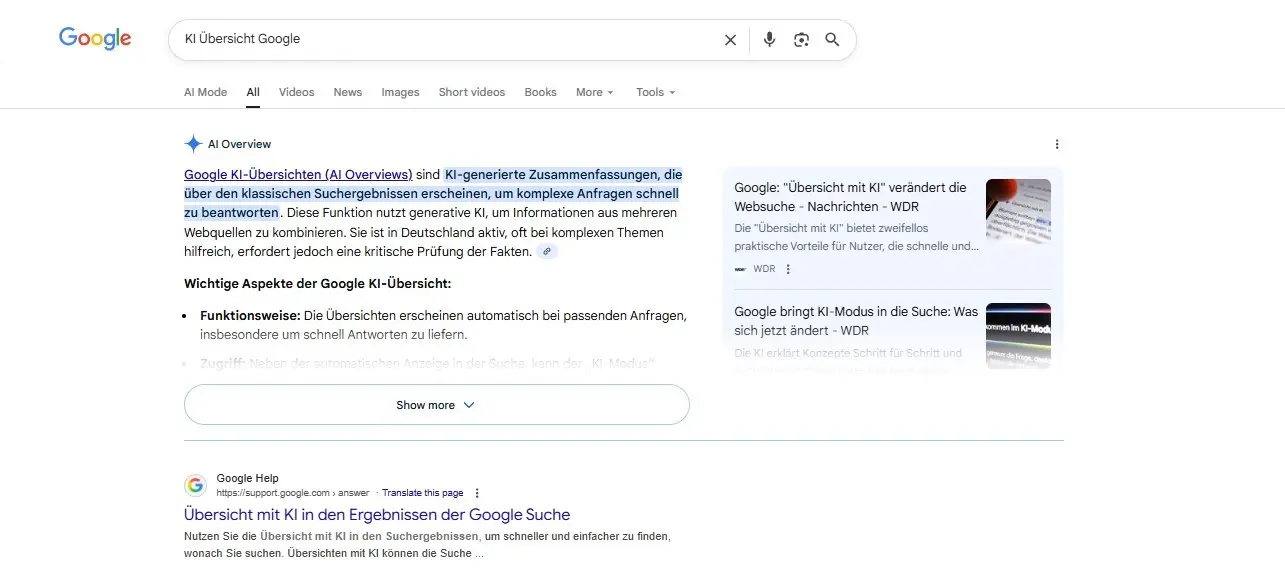
Task: Open the Google Help result favicon
Action: coord(195,484)
